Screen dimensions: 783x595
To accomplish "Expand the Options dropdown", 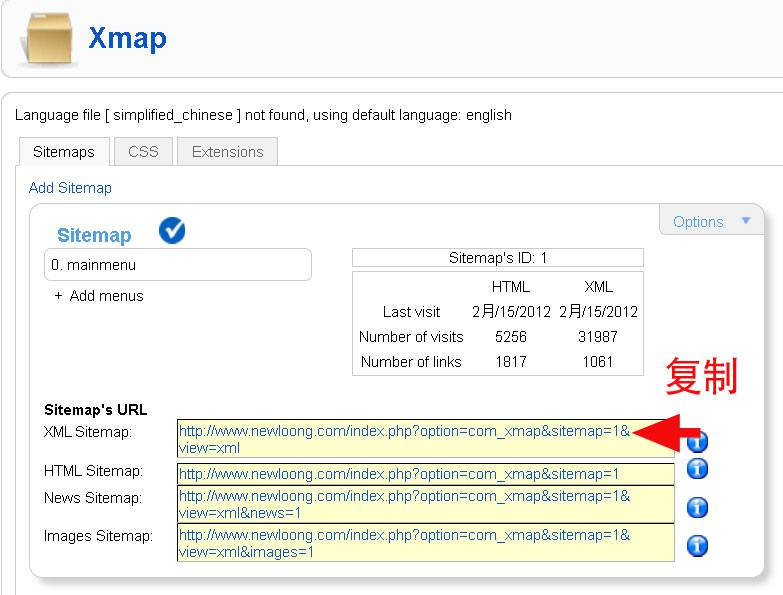I will pos(711,222).
